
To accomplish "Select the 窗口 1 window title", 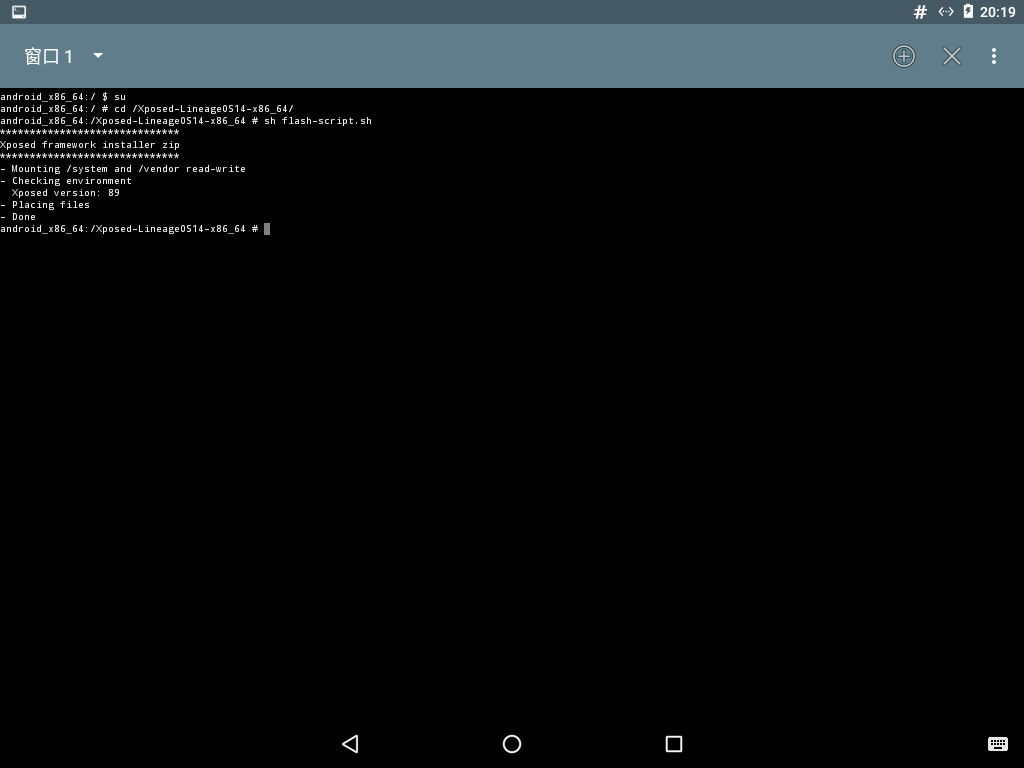I will click(x=49, y=56).
